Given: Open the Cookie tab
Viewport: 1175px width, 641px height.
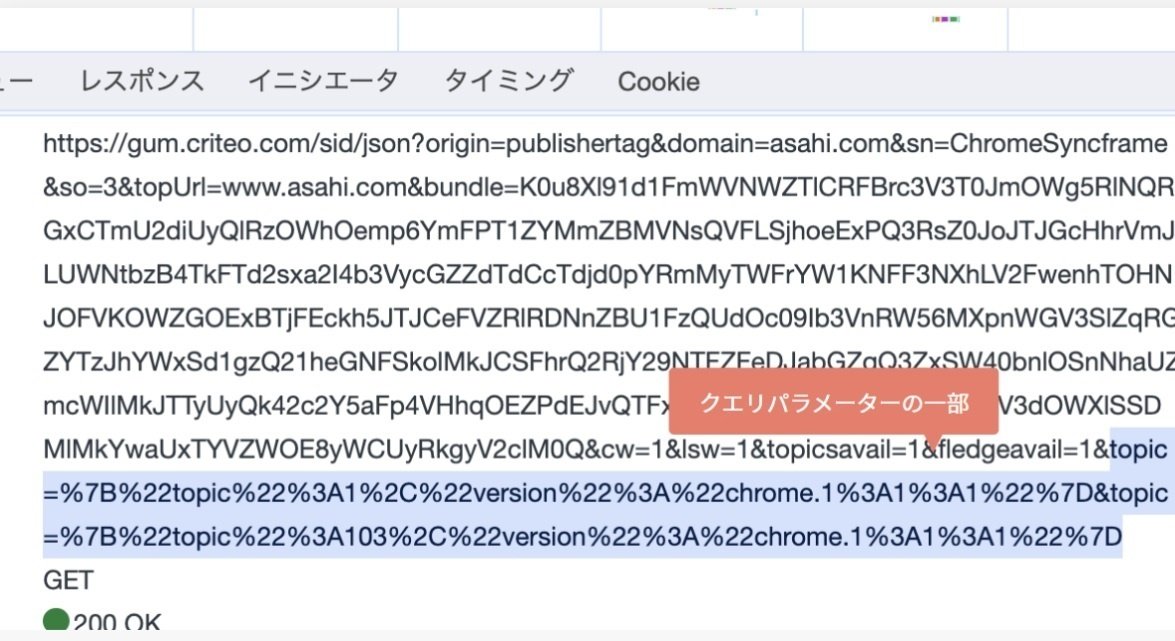Looking at the screenshot, I should point(659,81).
